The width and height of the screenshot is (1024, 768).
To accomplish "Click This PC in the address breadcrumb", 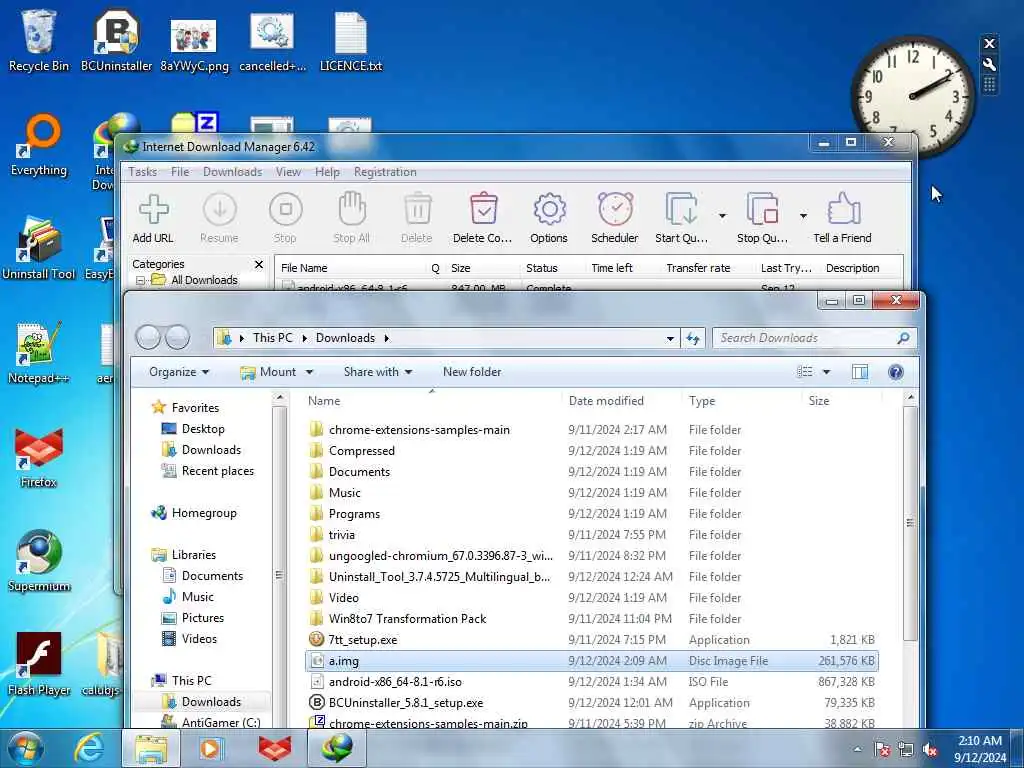I will pos(273,338).
